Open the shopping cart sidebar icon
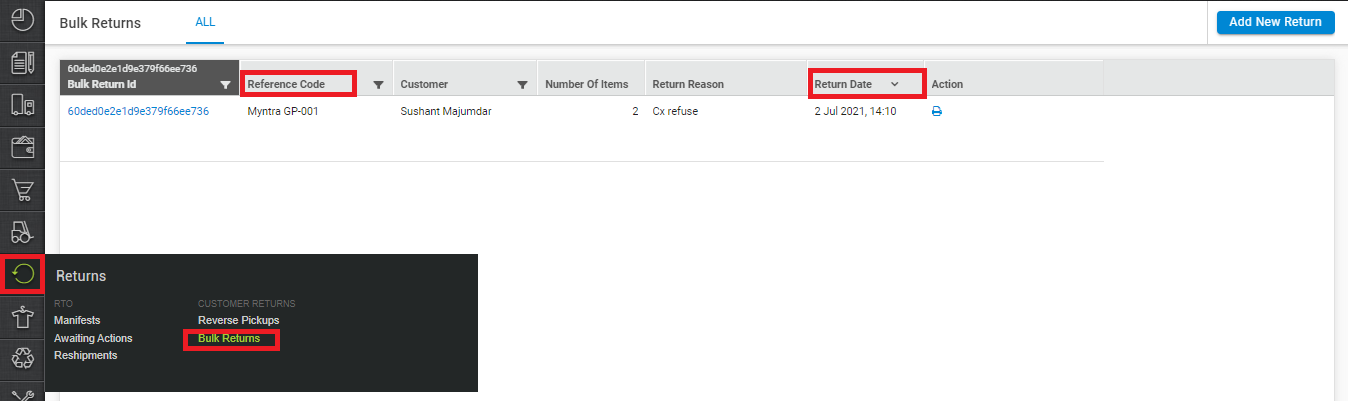 [22, 189]
